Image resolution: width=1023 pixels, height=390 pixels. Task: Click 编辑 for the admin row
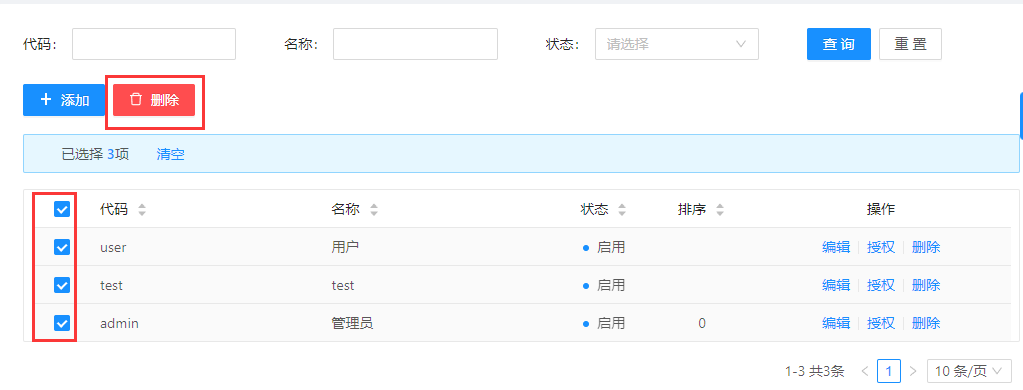(x=836, y=323)
